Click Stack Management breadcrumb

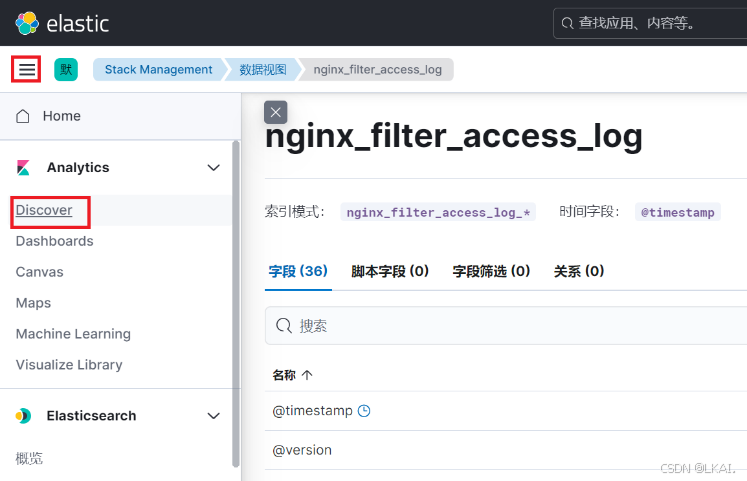click(158, 70)
